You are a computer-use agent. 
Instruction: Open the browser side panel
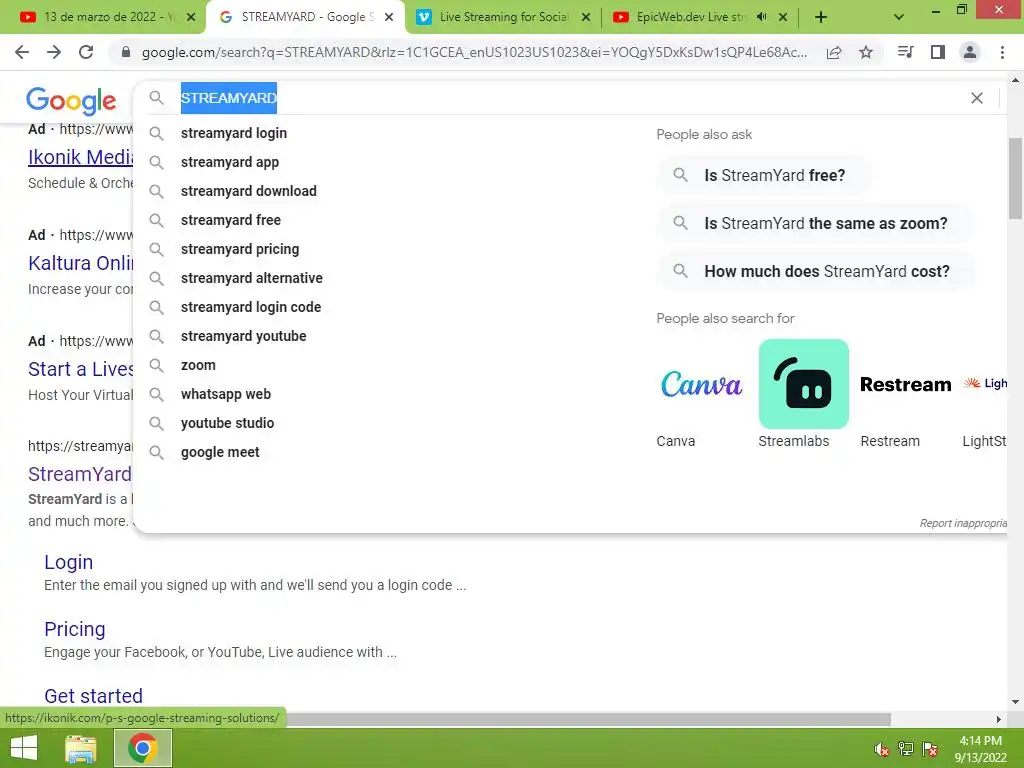tap(938, 52)
